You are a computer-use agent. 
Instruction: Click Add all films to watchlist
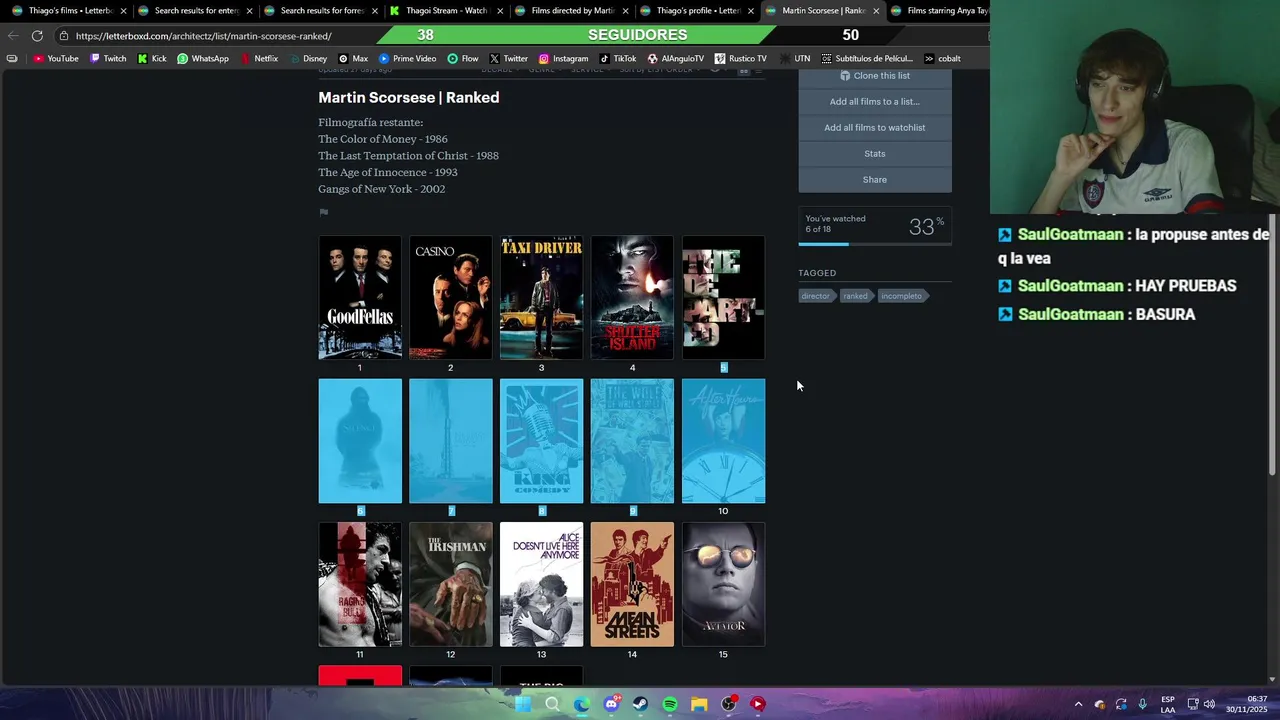(875, 127)
